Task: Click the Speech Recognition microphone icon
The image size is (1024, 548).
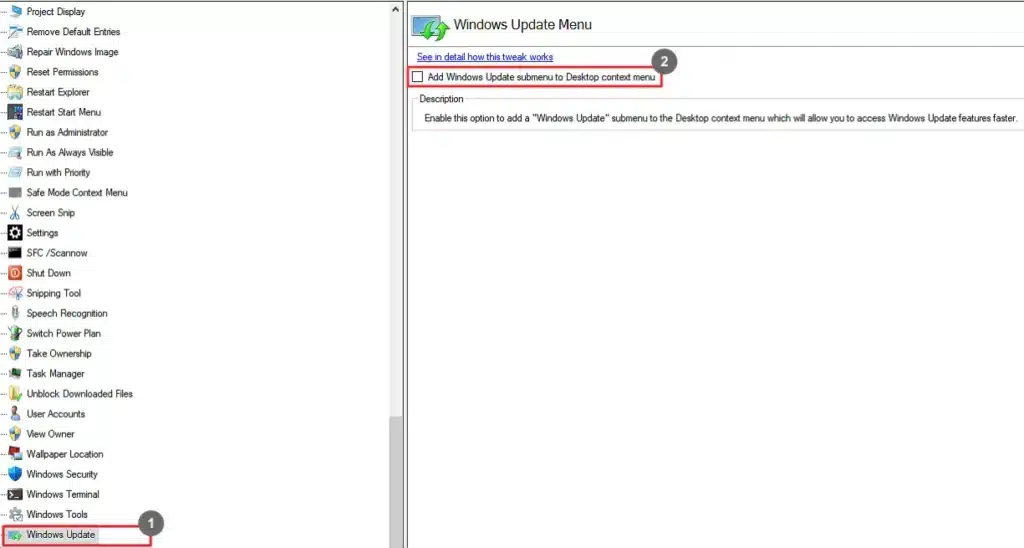Action: click(15, 314)
